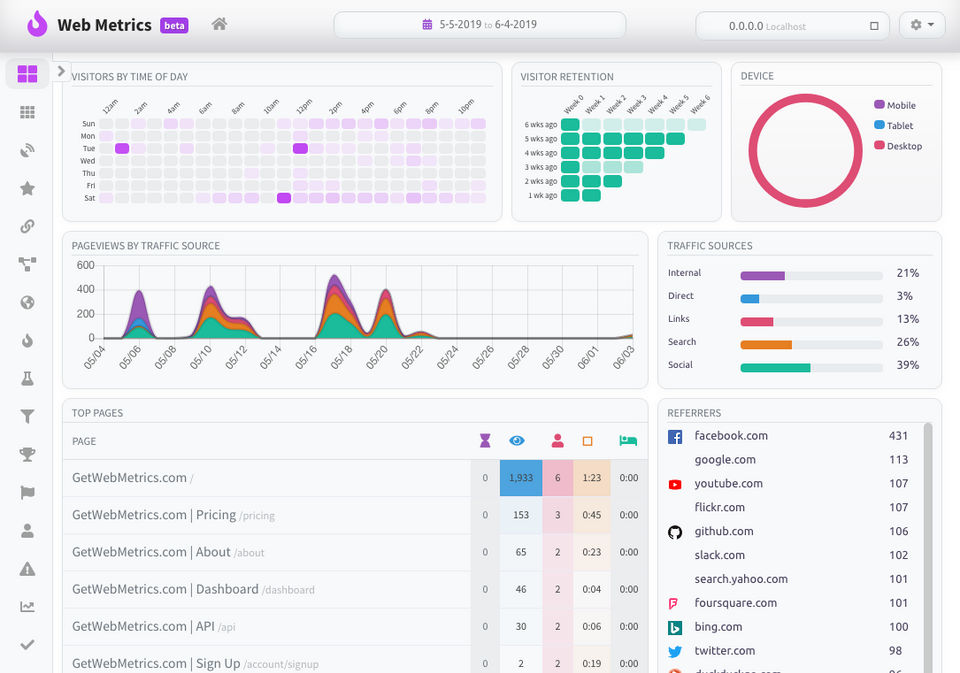Click the PAGE column header
This screenshot has height=673, width=960.
tap(84, 442)
